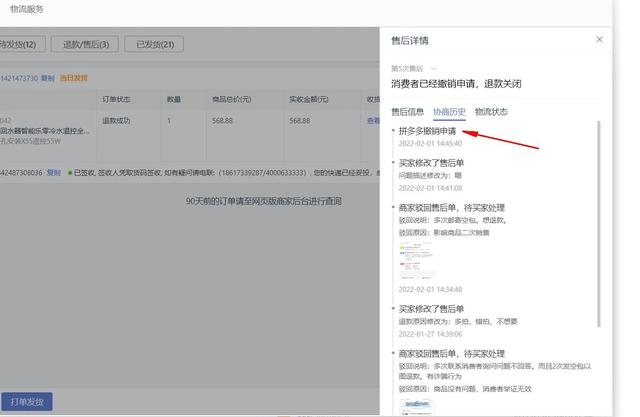Open the thumbnail under 消费者举证无效 entry

click(417, 407)
